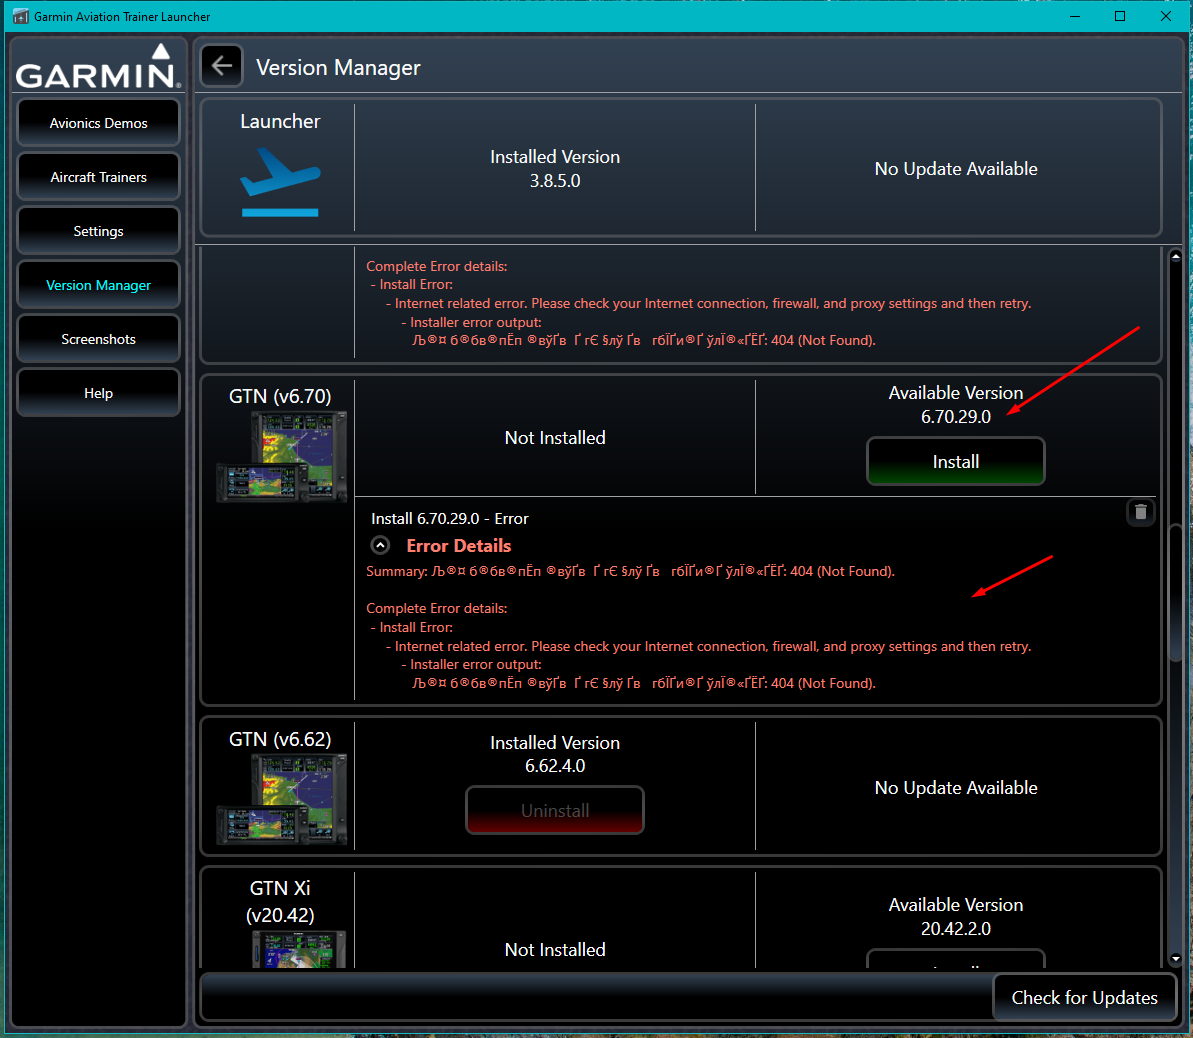Screen dimensions: 1193x1038
Task: Open the Help page
Action: 98,393
